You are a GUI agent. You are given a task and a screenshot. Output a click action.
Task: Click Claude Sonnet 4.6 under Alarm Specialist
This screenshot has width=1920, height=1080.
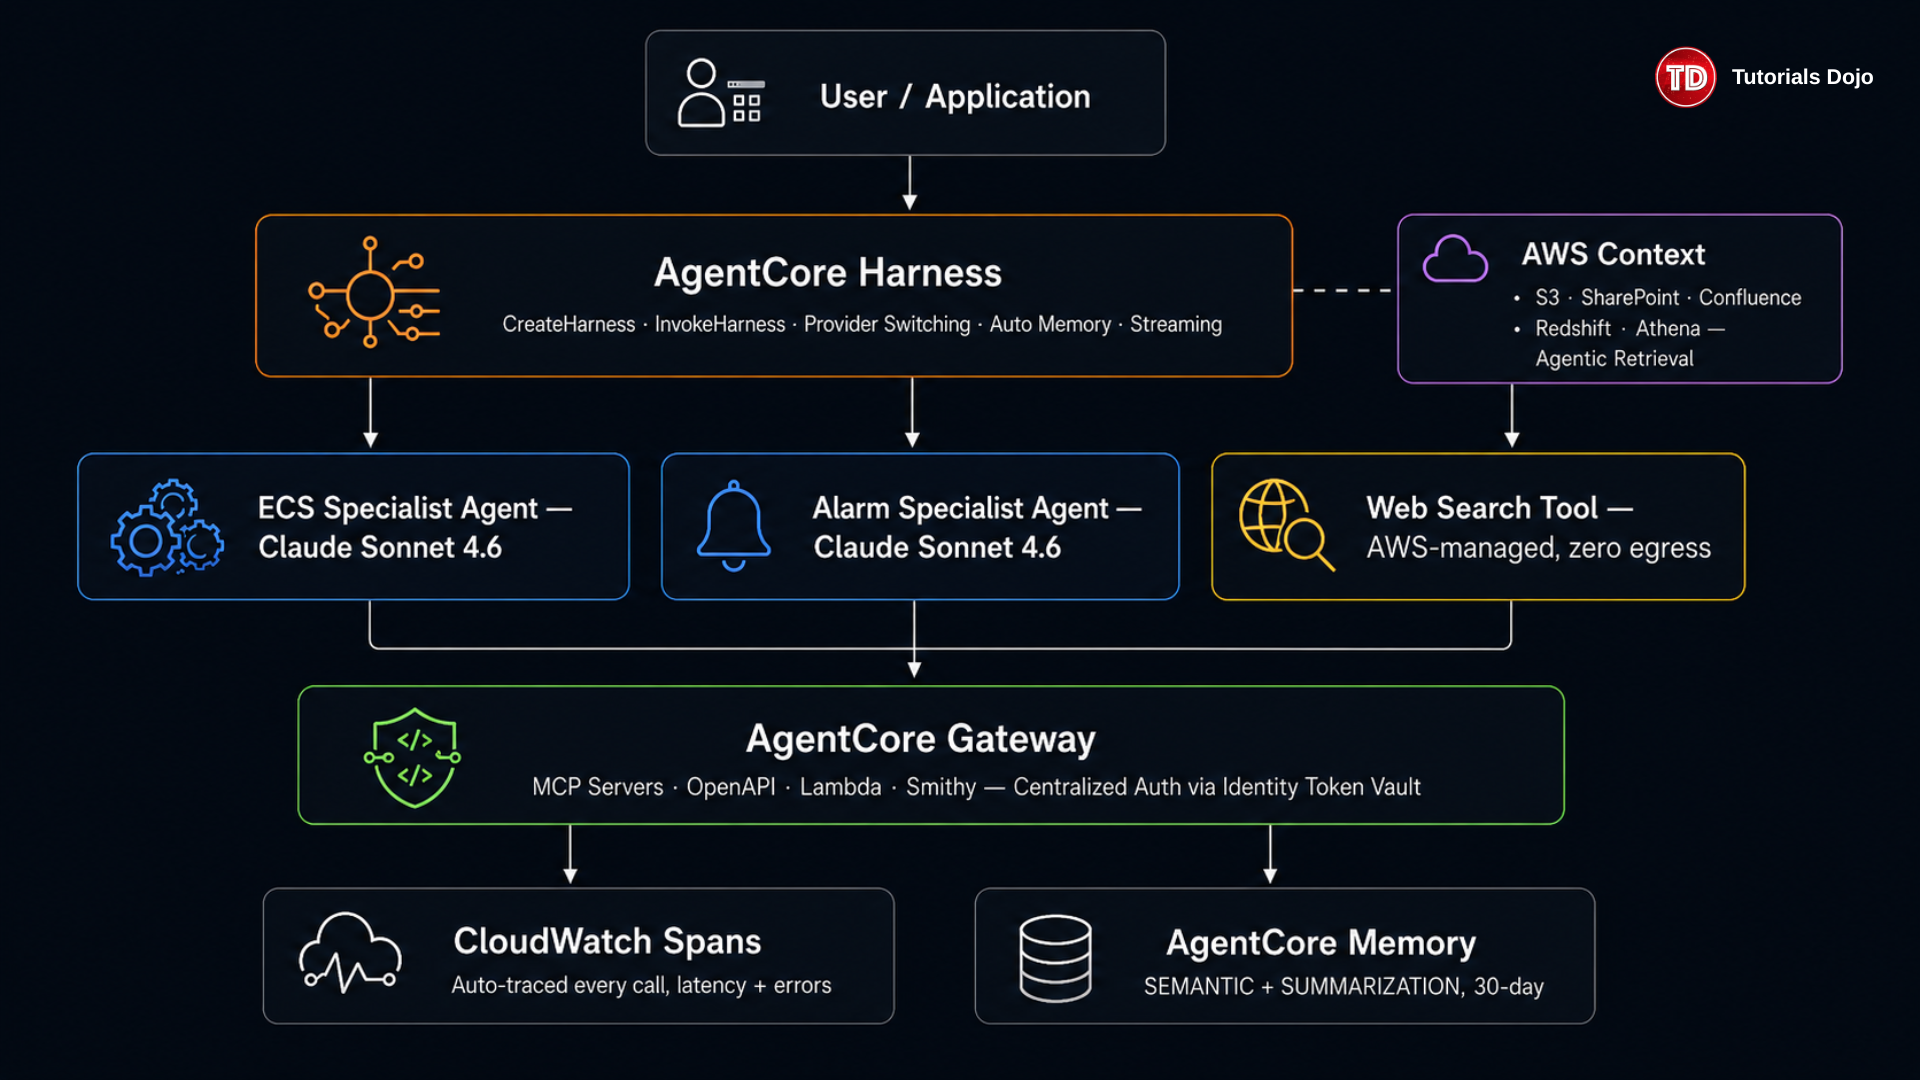pyautogui.click(x=937, y=547)
